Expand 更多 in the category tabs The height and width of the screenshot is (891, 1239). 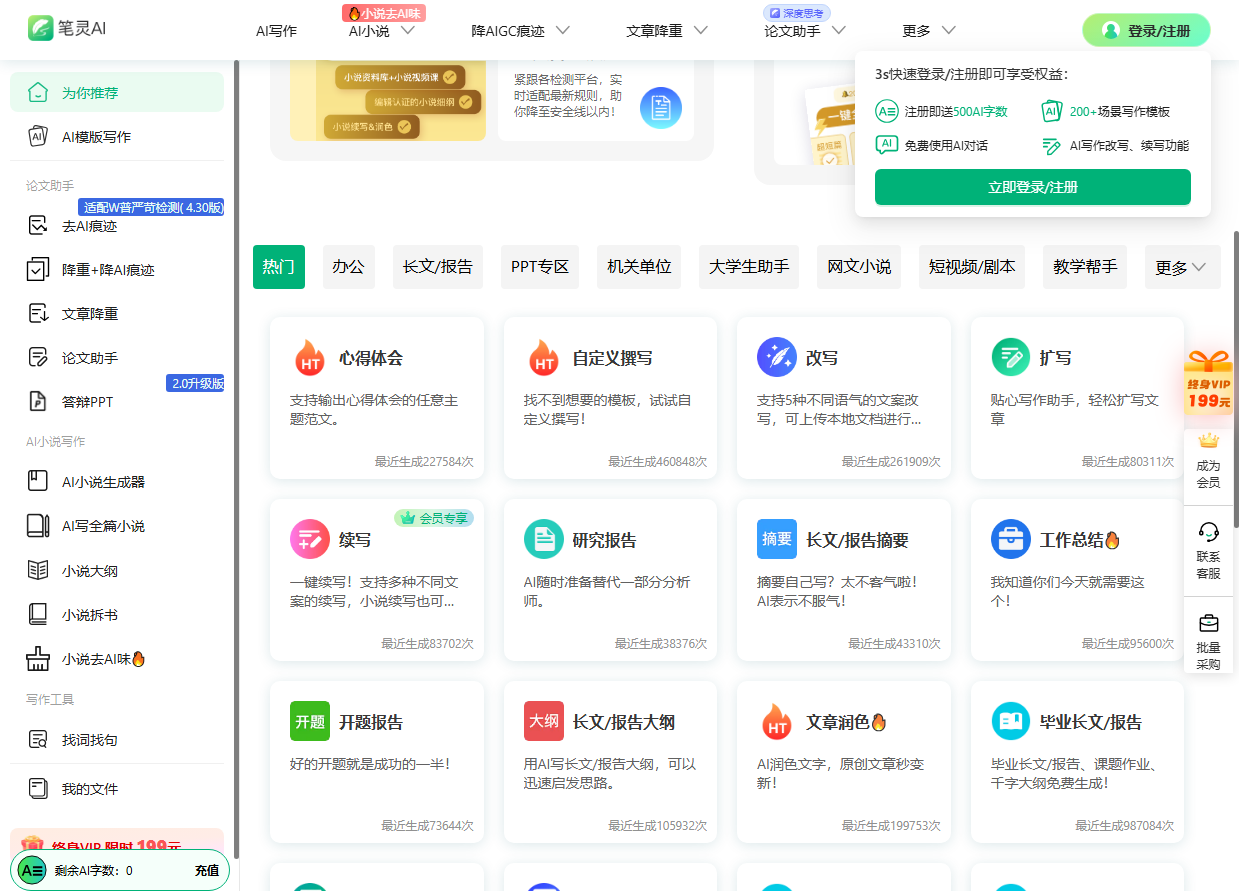(1182, 267)
